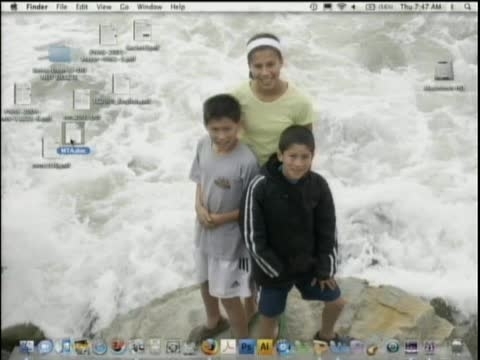Screen dimensions: 480x360
Task: Open the Apple menu
Action: pyautogui.click(x=13, y=7)
